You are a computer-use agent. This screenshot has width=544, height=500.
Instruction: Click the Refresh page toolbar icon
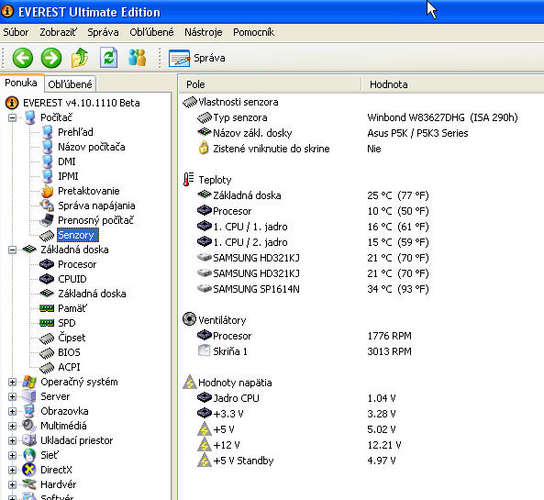tap(109, 58)
